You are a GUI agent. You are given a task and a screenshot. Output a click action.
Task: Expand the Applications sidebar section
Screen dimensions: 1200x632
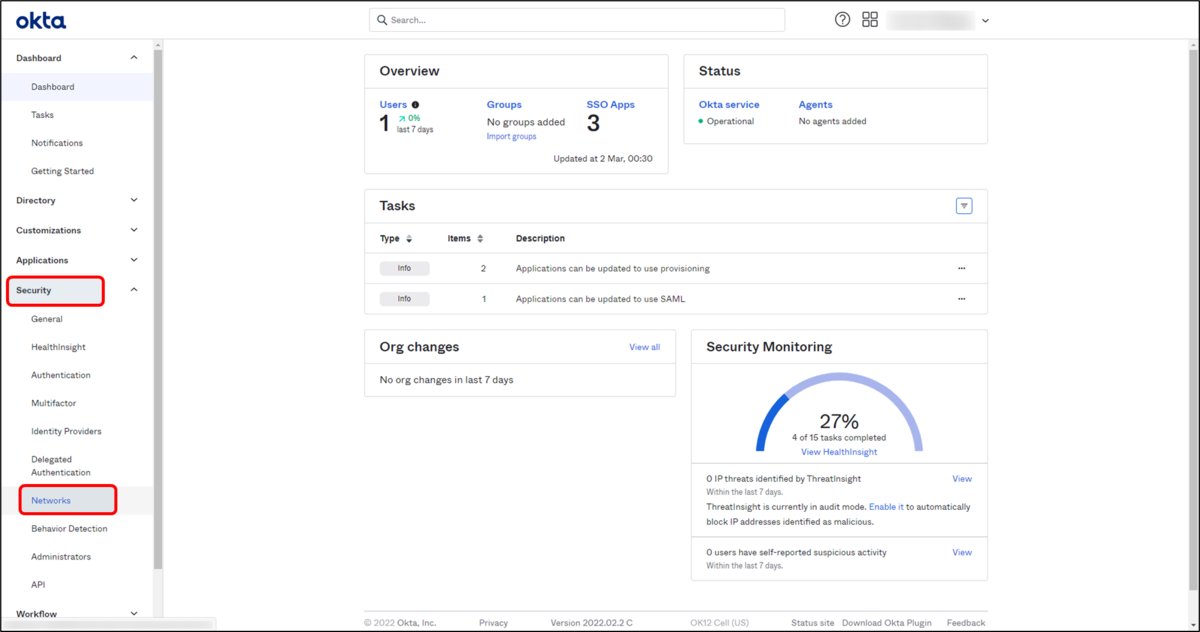click(x=134, y=260)
